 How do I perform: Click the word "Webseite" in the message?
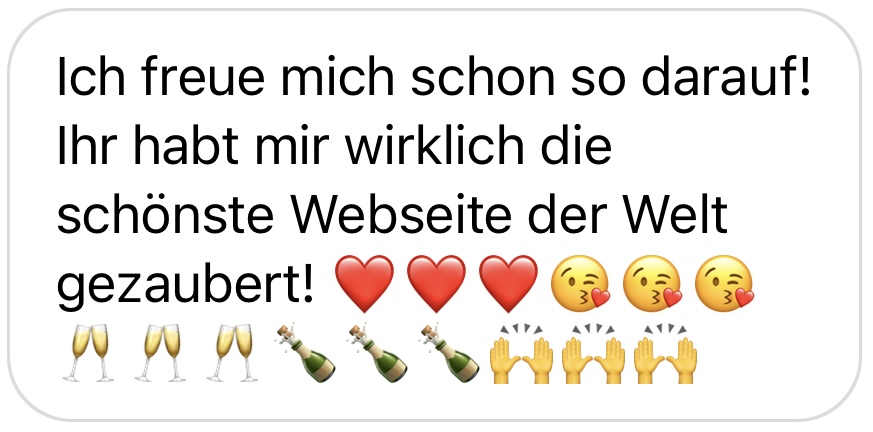click(401, 214)
